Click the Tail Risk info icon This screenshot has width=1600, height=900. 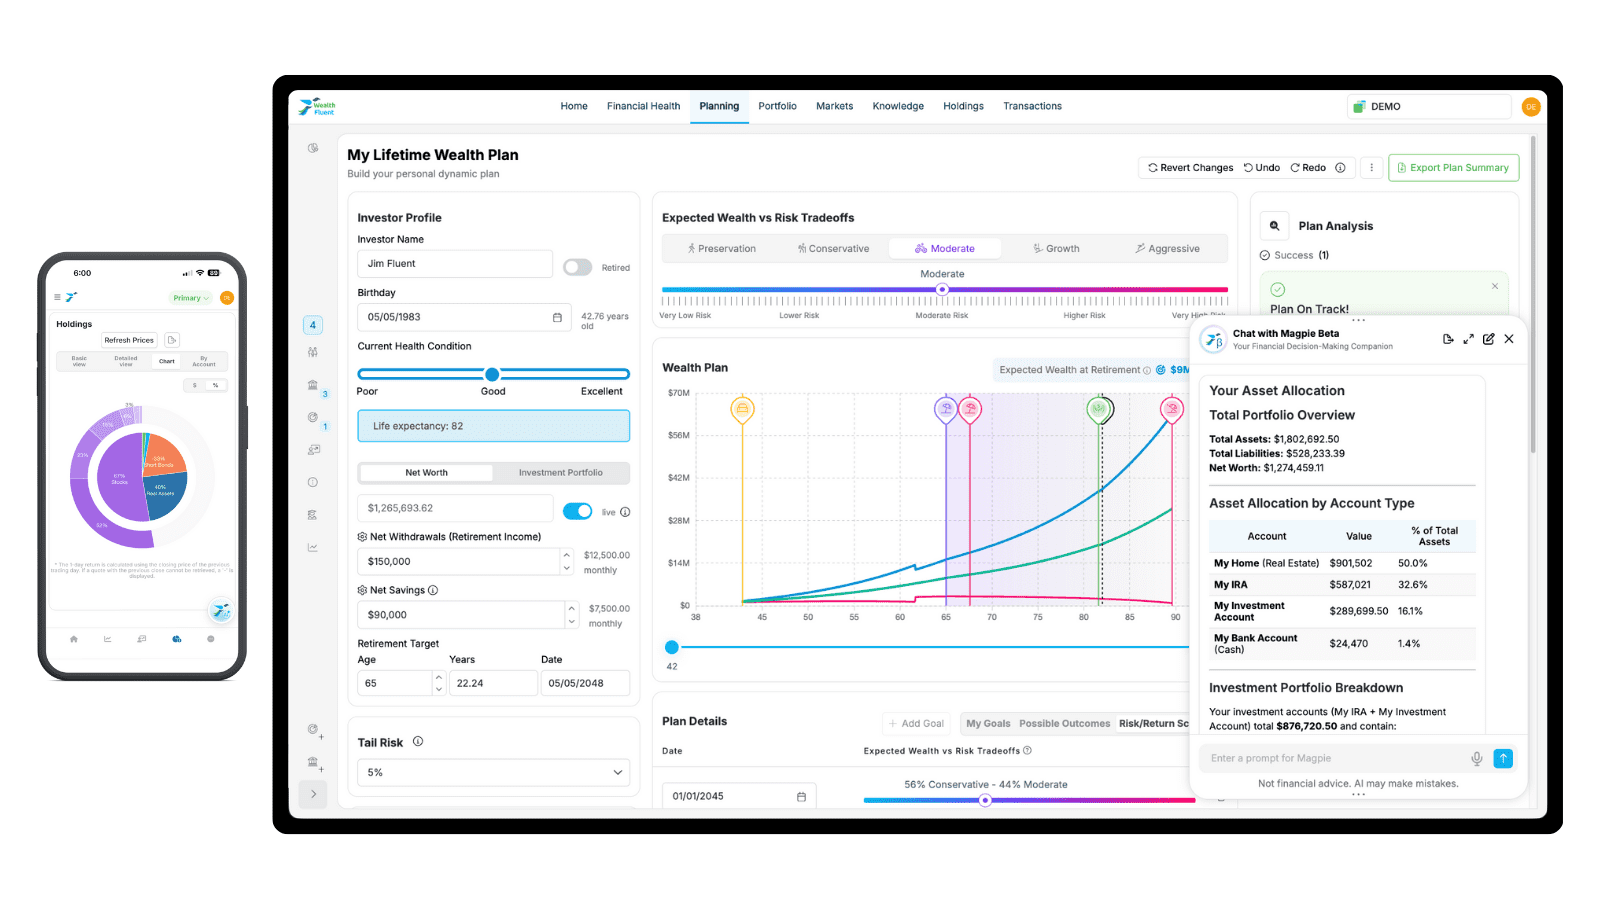point(418,742)
